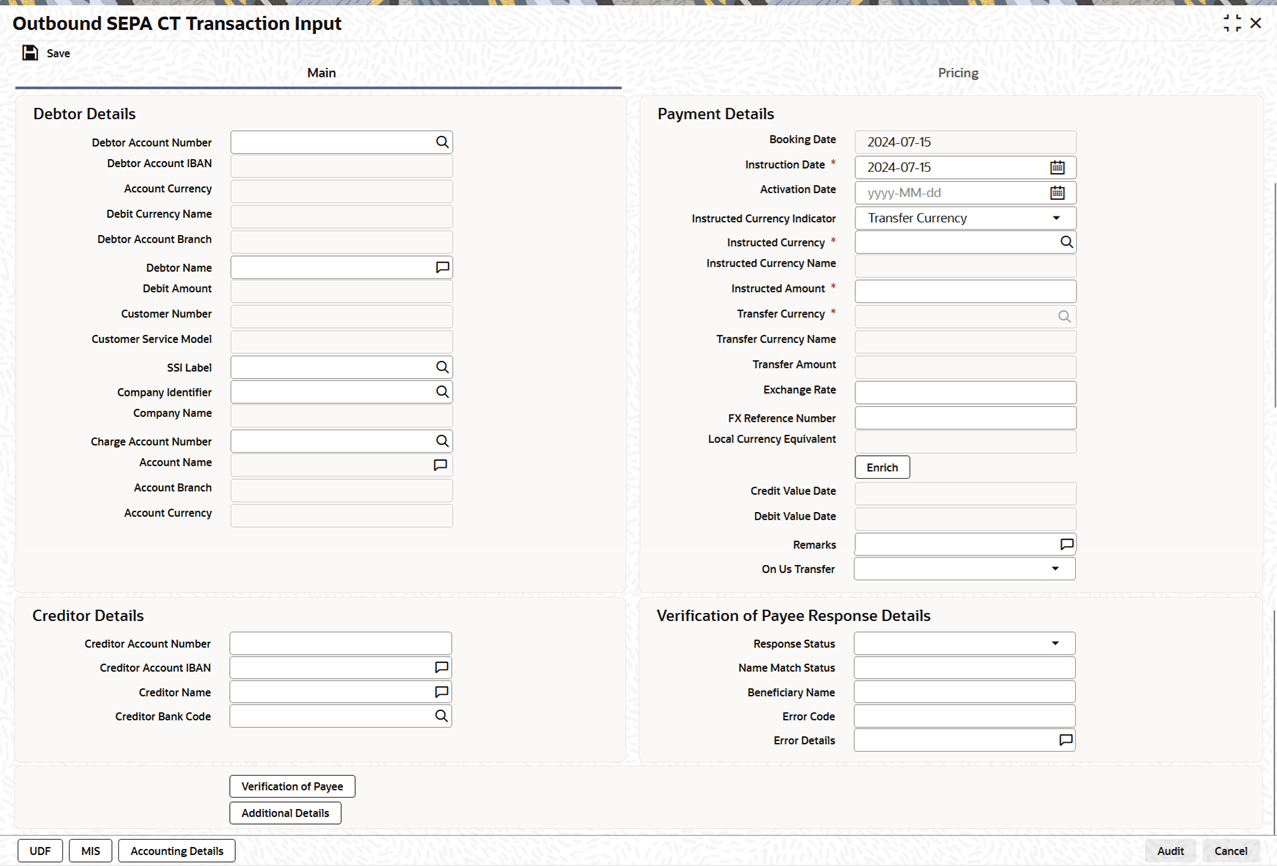Viewport: 1277px width, 866px height.
Task: Focus the Error Code field
Action: tap(965, 716)
